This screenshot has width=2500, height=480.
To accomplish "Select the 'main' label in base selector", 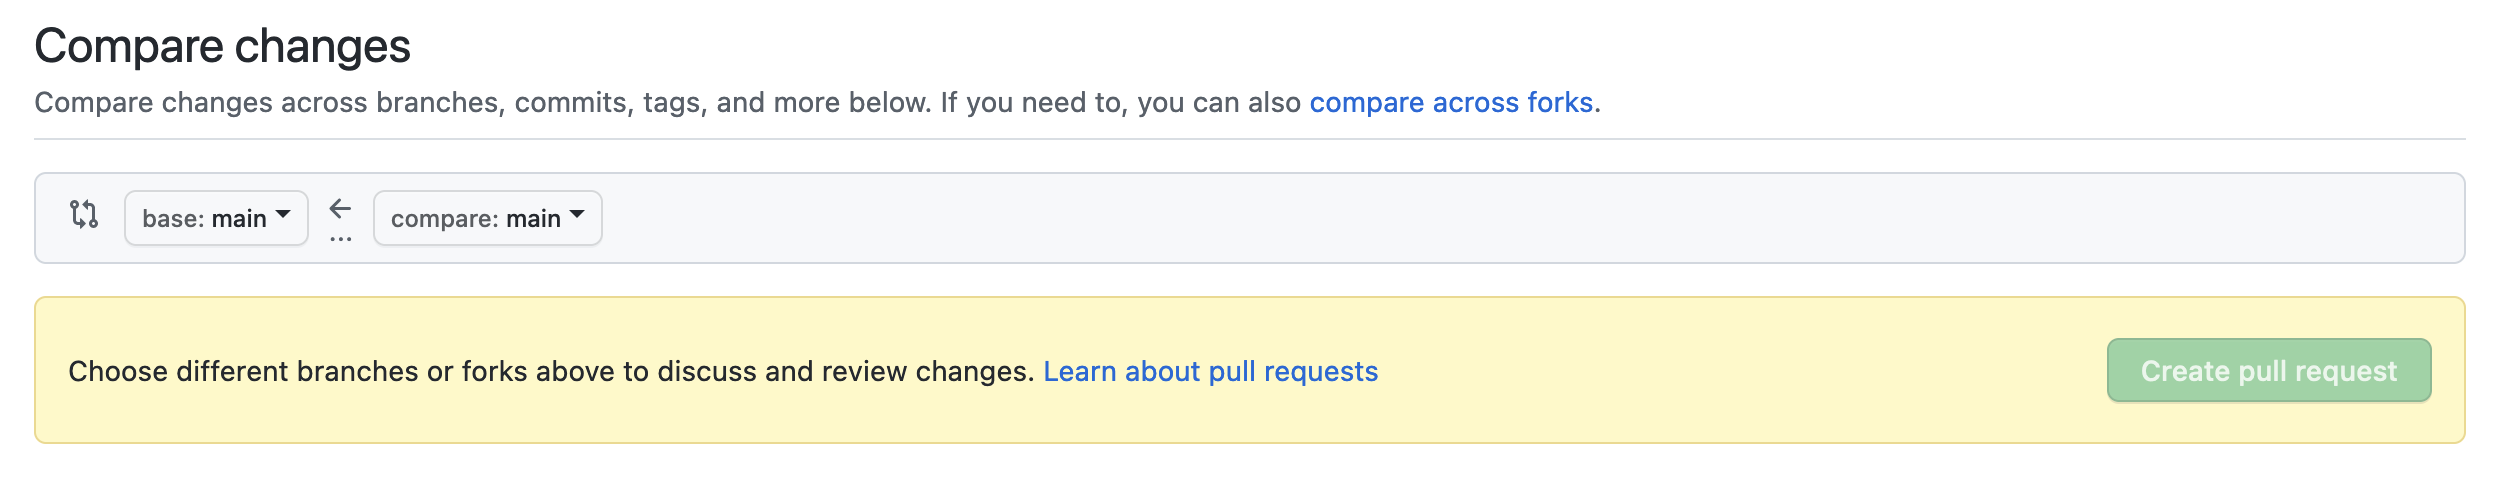I will (239, 219).
